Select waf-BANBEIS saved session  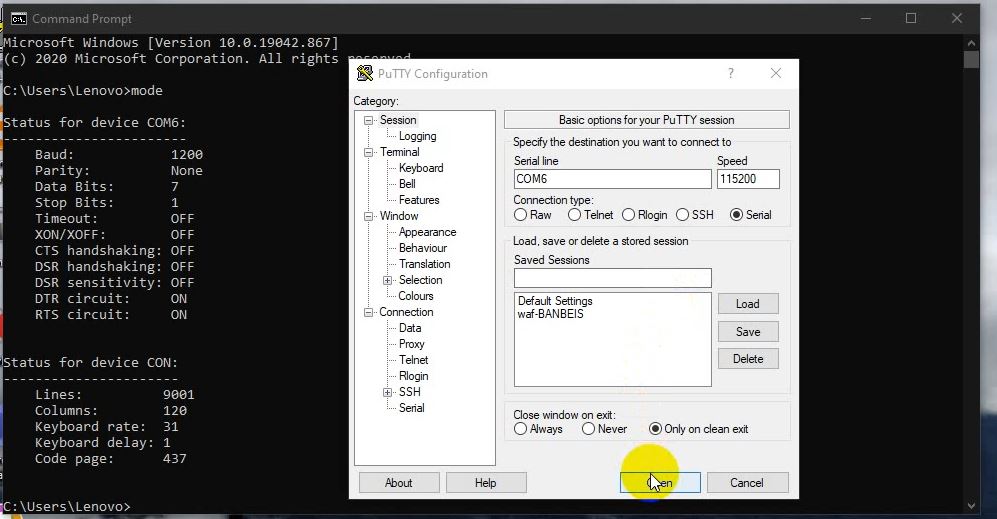[550, 314]
